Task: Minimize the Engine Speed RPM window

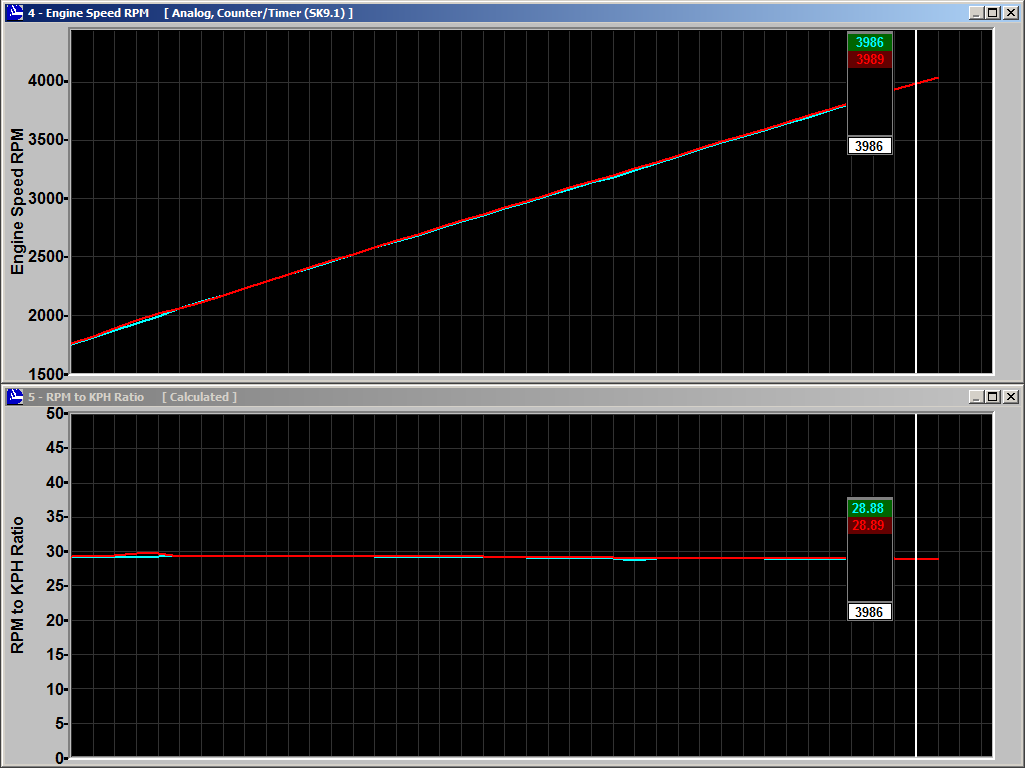Action: [x=976, y=13]
